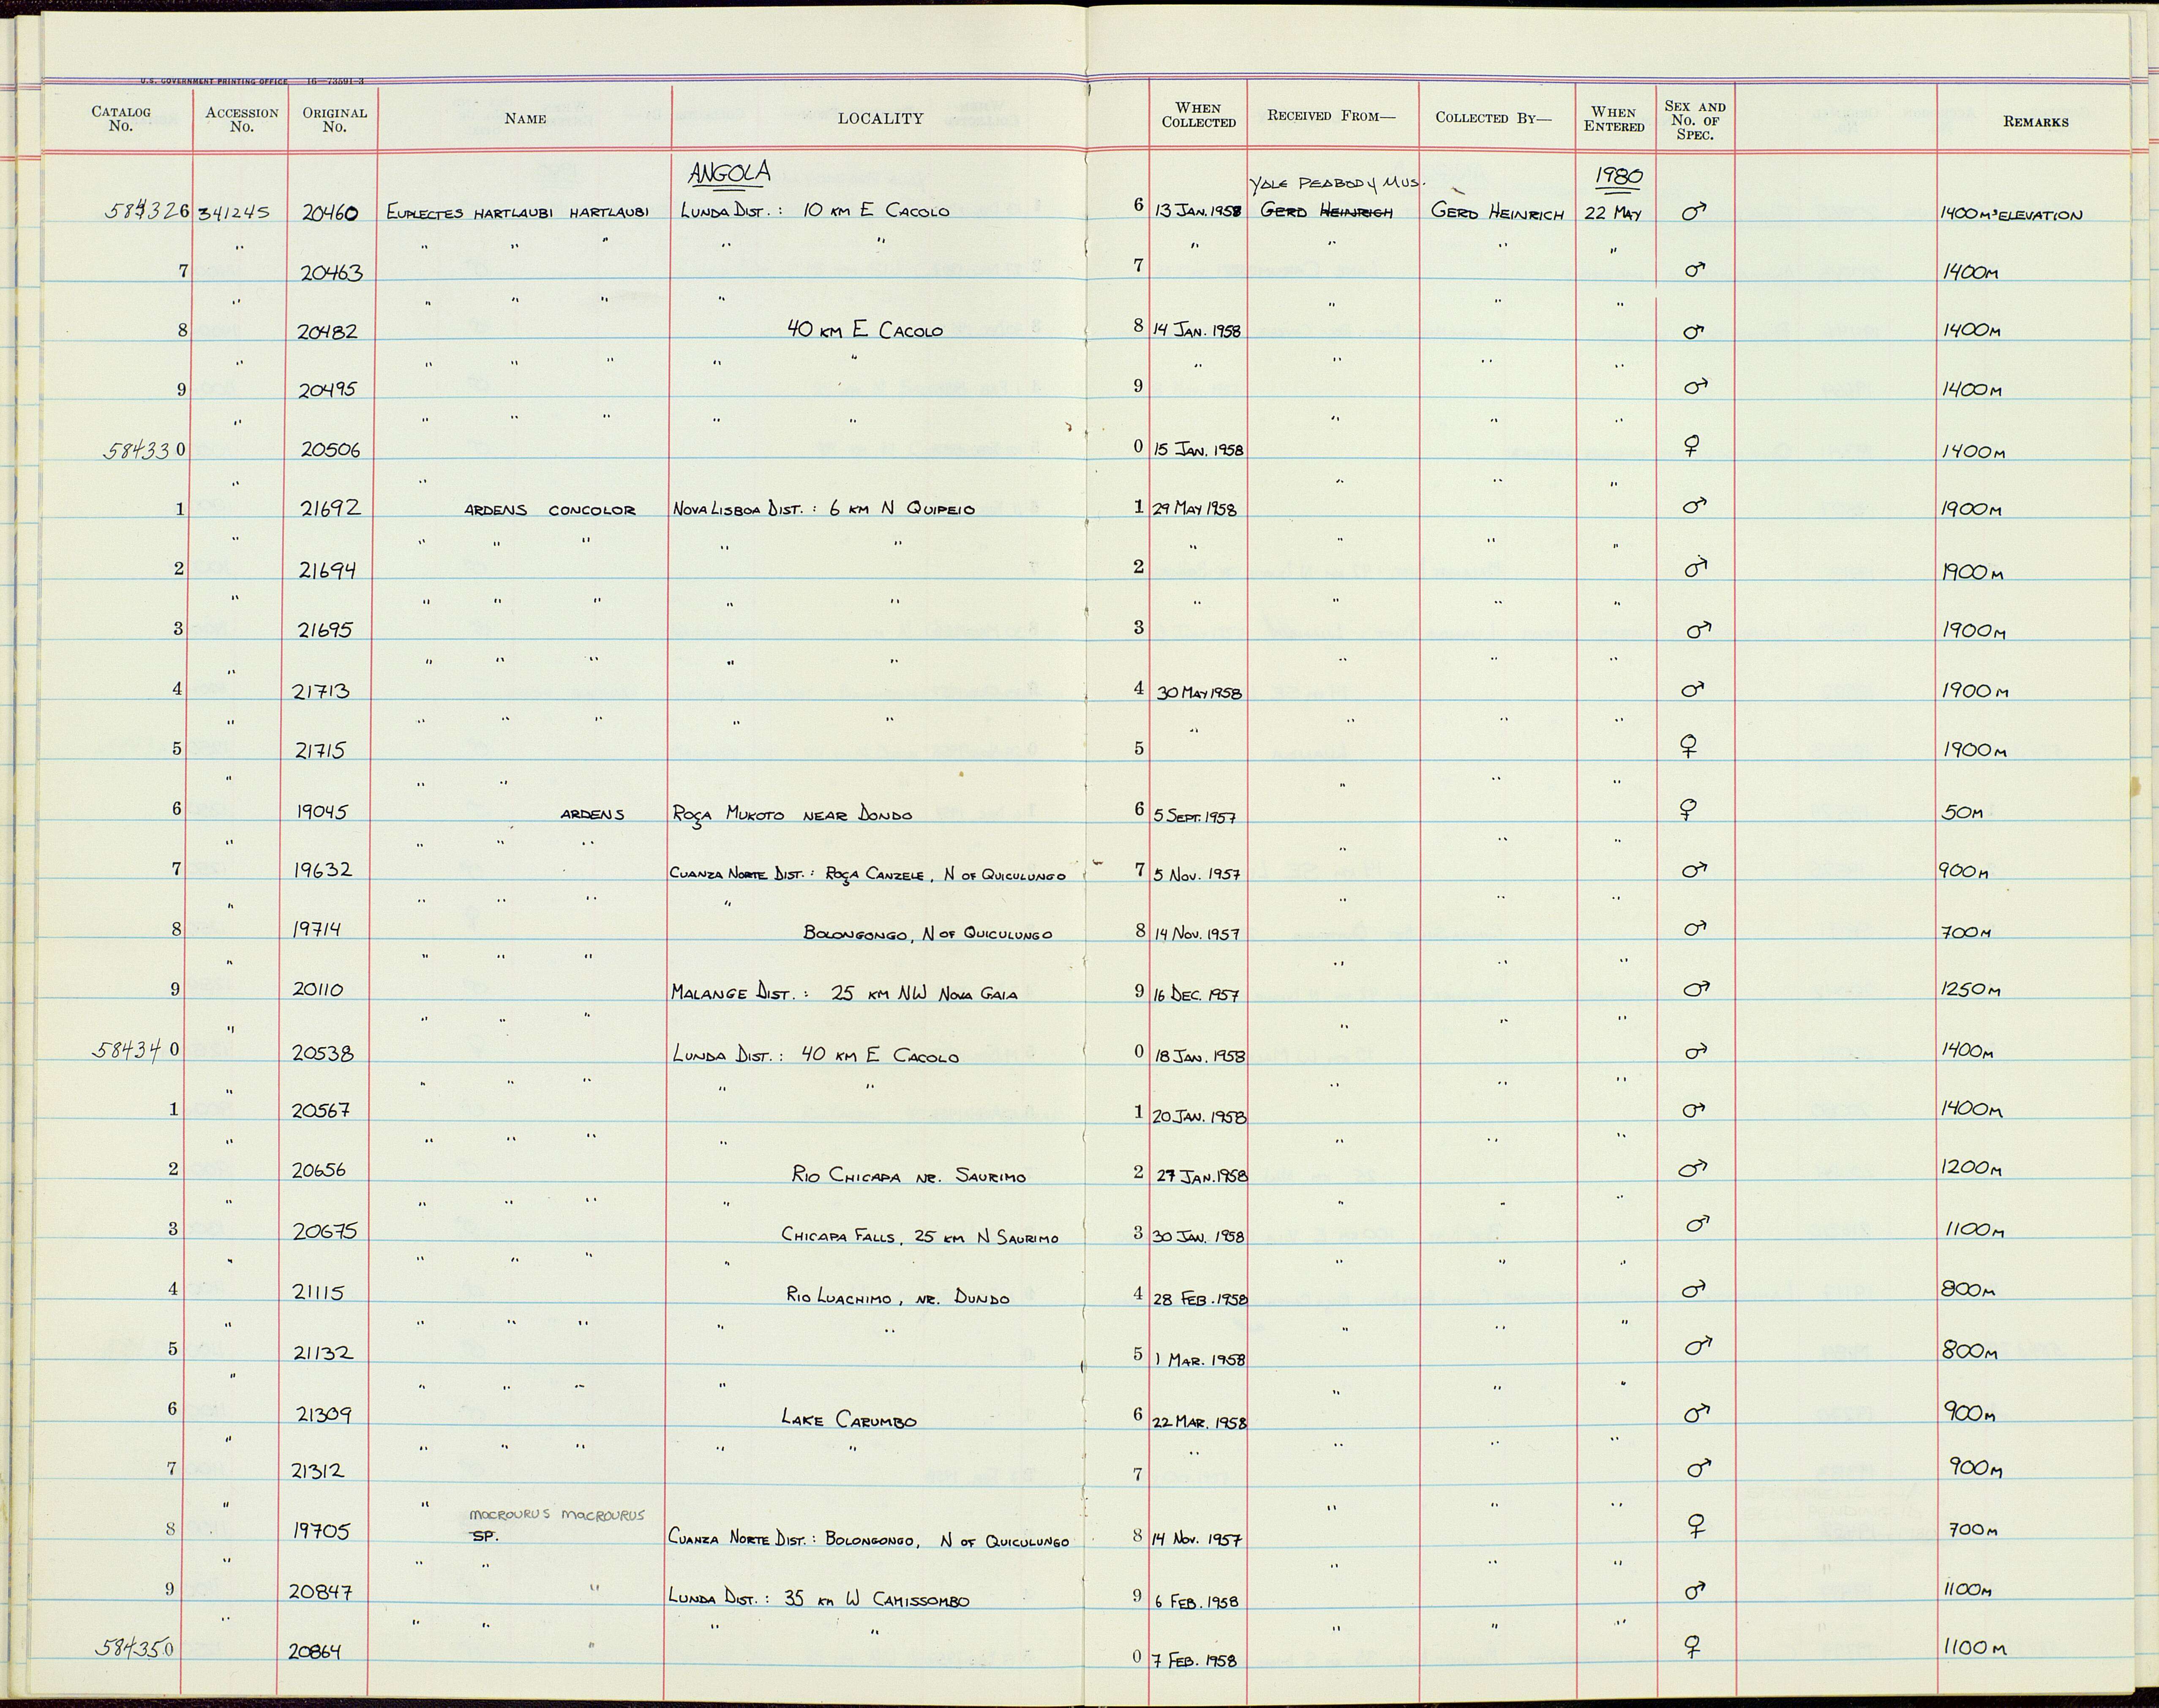Select the 'Collected By' column header
2159x1708 pixels.
[1494, 117]
